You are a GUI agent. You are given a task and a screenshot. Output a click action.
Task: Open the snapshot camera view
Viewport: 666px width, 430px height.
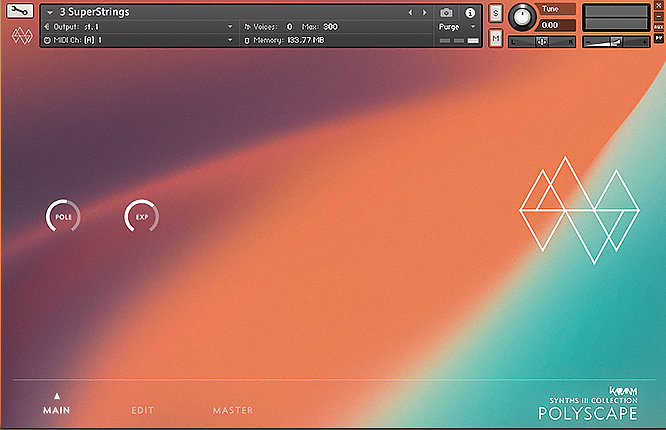coord(446,13)
